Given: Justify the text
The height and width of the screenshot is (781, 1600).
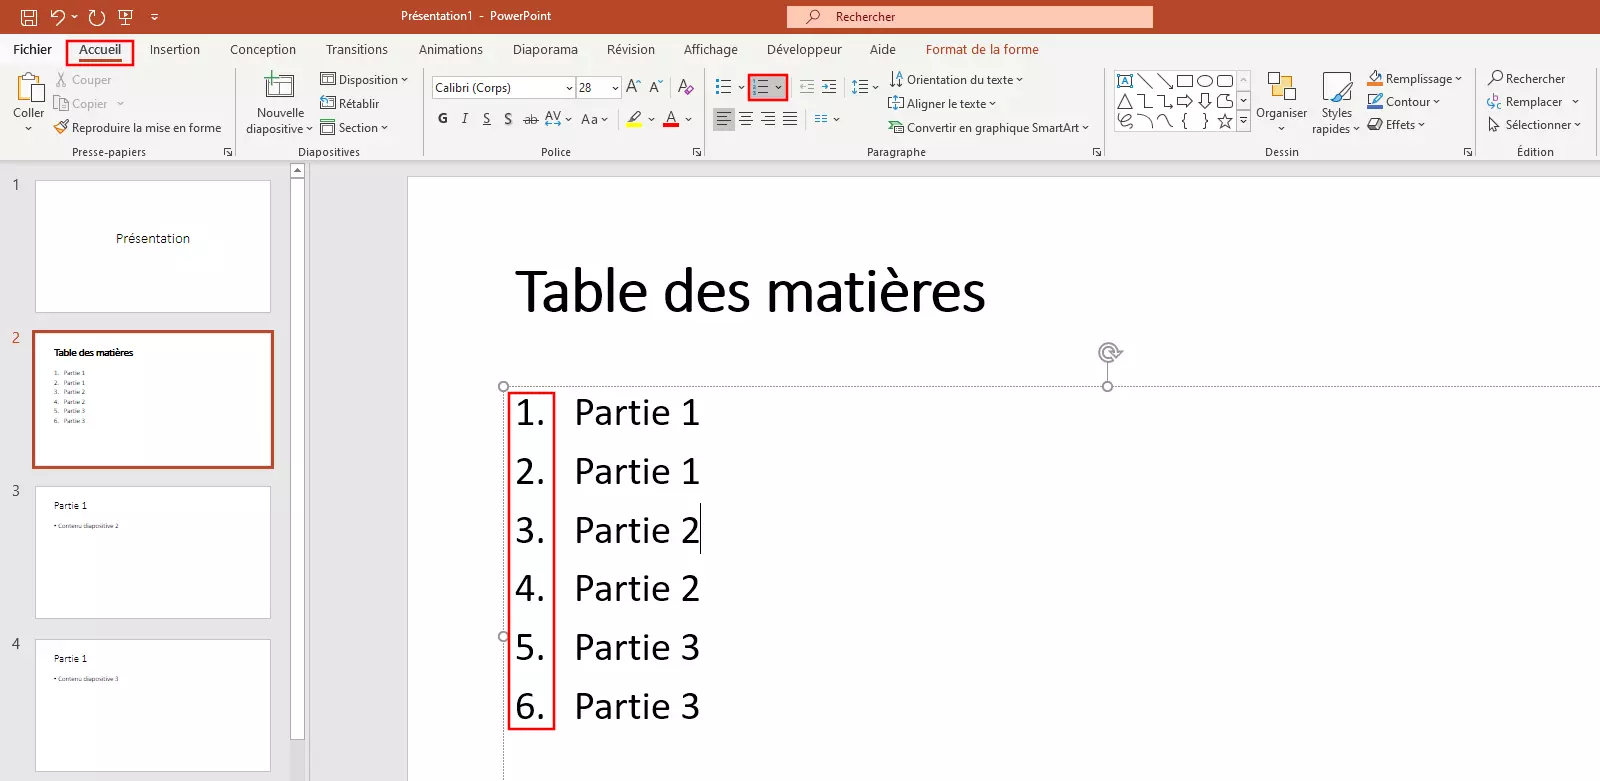Looking at the screenshot, I should [790, 119].
